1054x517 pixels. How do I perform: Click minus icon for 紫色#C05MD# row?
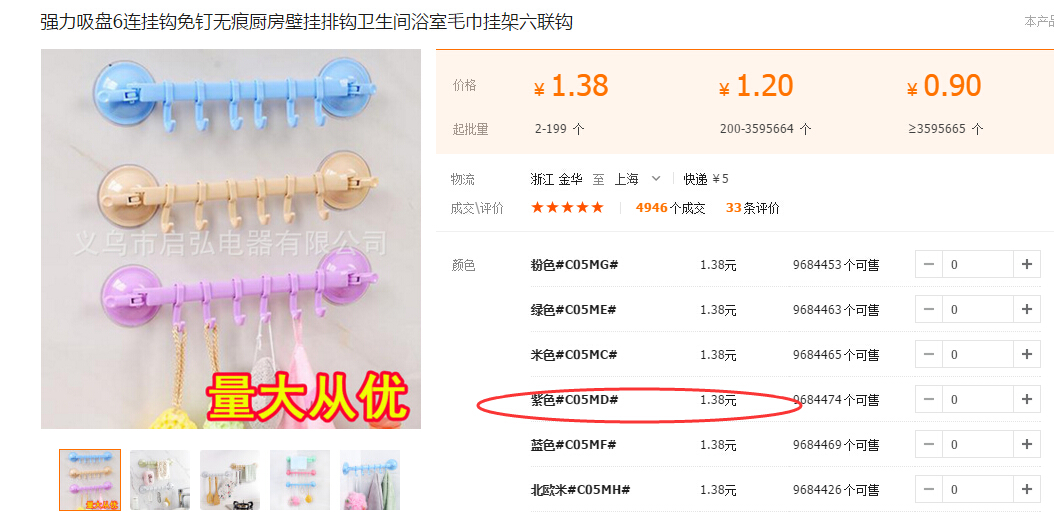[x=929, y=399]
